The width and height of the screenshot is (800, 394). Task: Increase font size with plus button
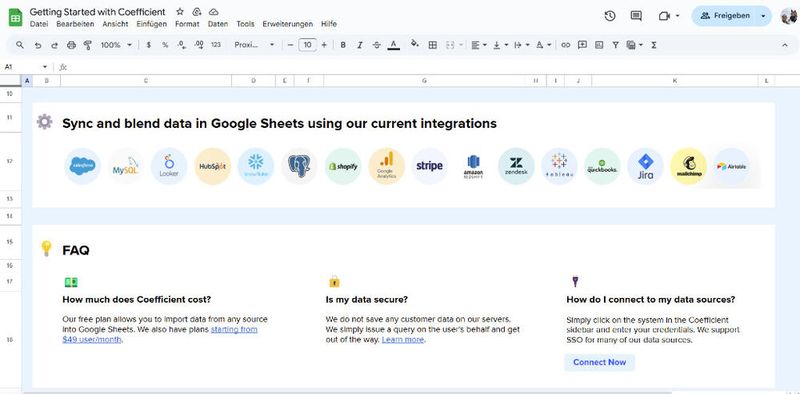point(324,45)
